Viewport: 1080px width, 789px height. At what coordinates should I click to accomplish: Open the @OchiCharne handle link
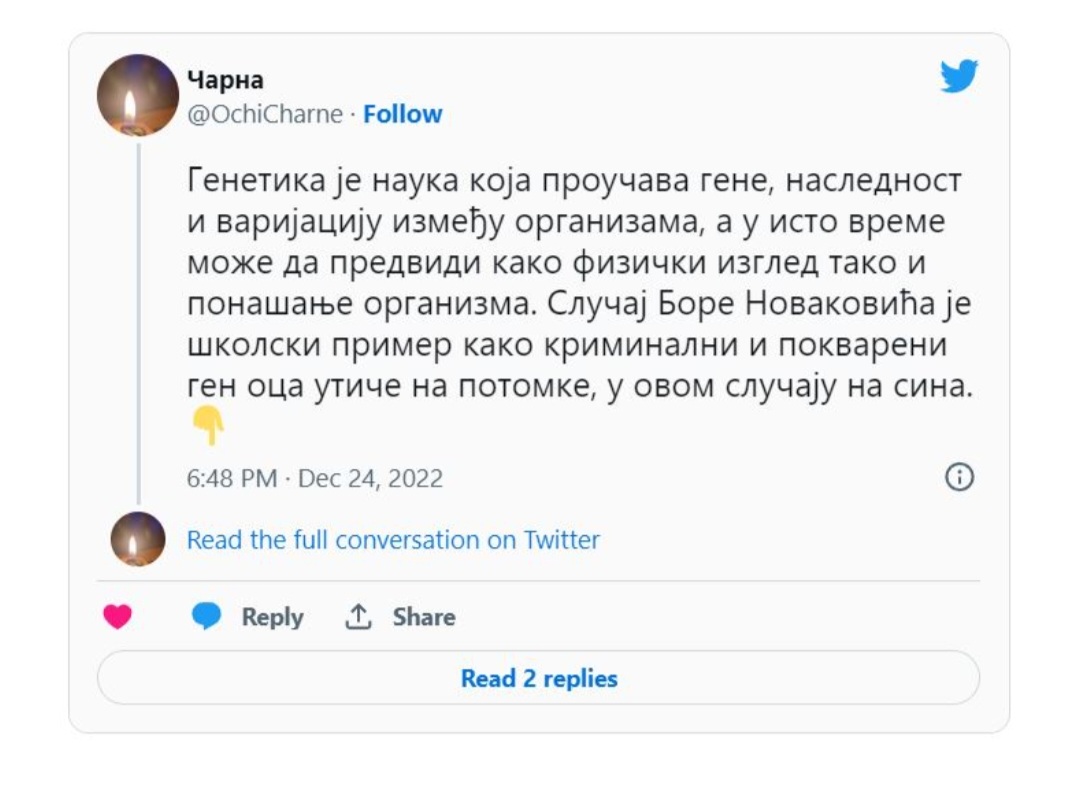(x=265, y=114)
